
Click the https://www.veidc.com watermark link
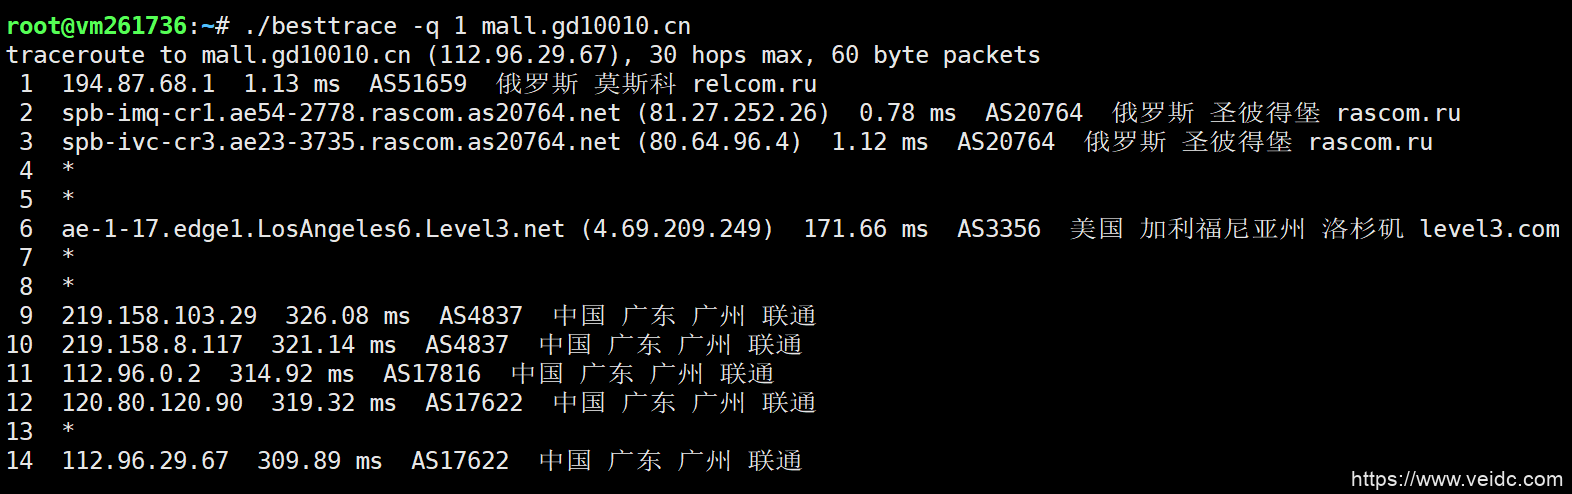(1456, 479)
